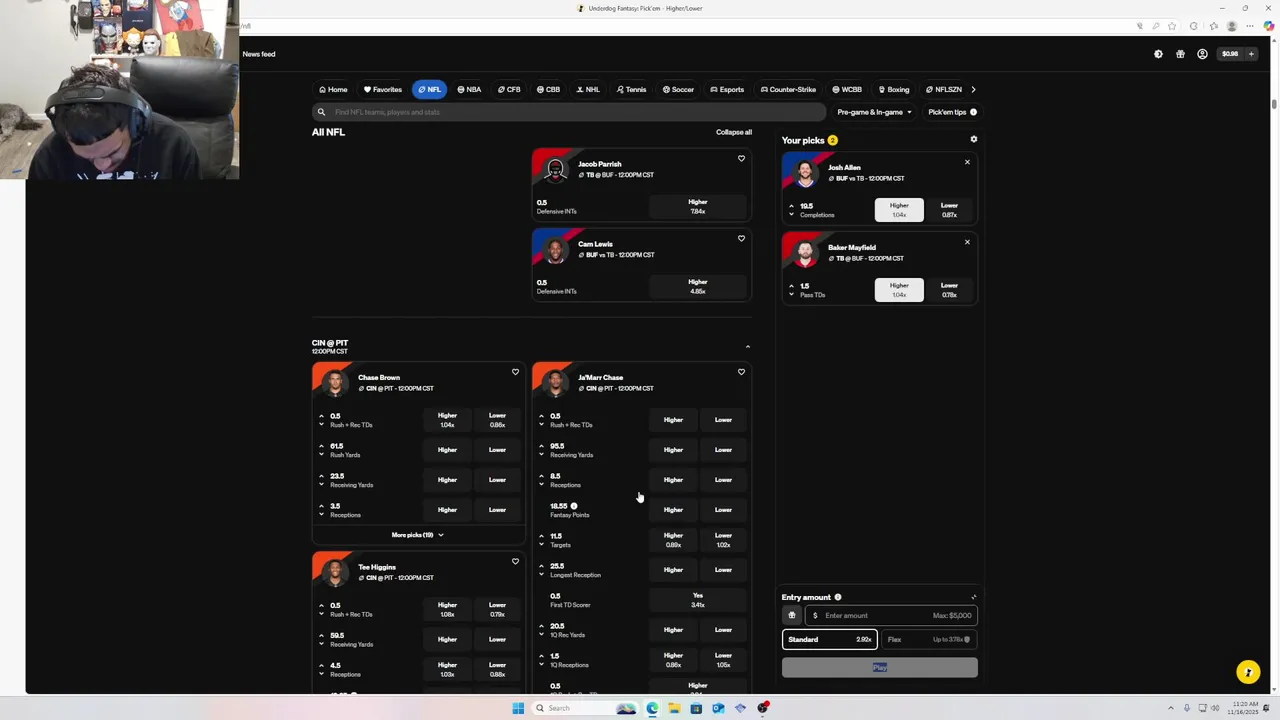Click the Find NFL teams search box
Image resolution: width=1280 pixels, height=720 pixels.
[569, 112]
